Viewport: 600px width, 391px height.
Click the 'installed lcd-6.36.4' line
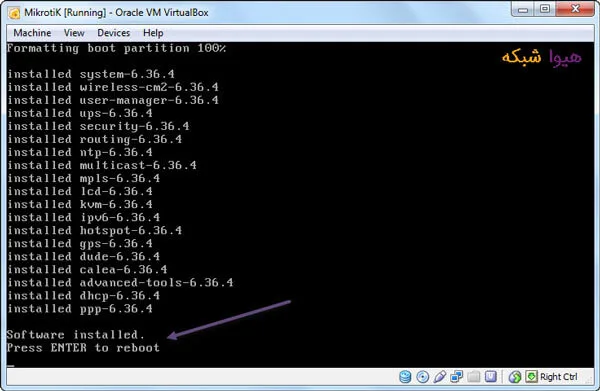(80, 191)
